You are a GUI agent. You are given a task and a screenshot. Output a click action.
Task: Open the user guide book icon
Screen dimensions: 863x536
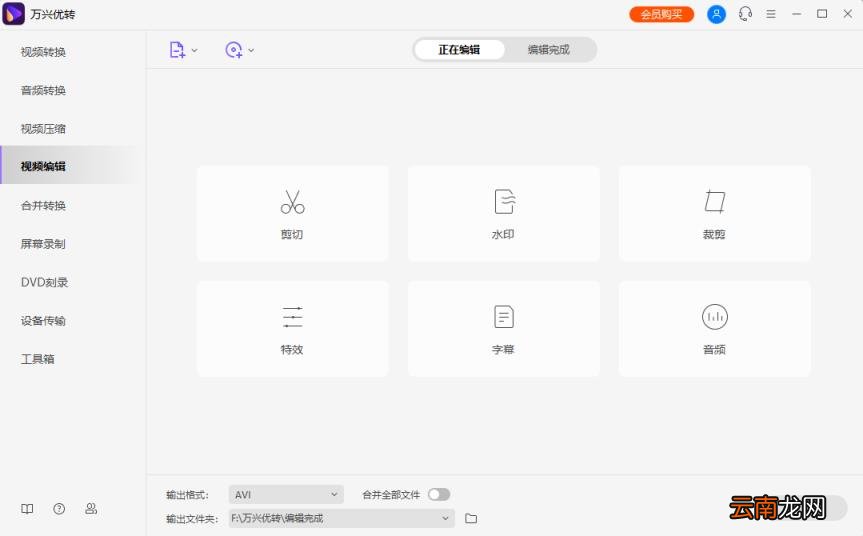(x=27, y=508)
